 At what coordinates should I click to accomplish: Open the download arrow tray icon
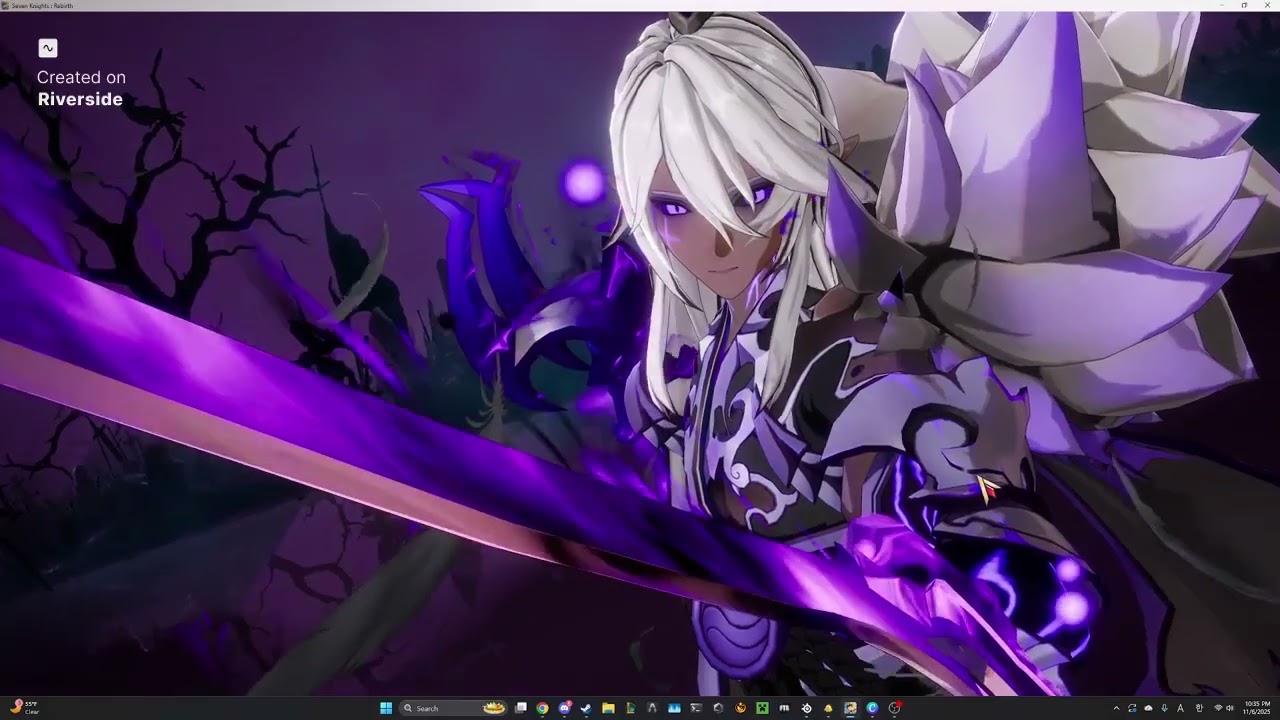coord(1164,708)
